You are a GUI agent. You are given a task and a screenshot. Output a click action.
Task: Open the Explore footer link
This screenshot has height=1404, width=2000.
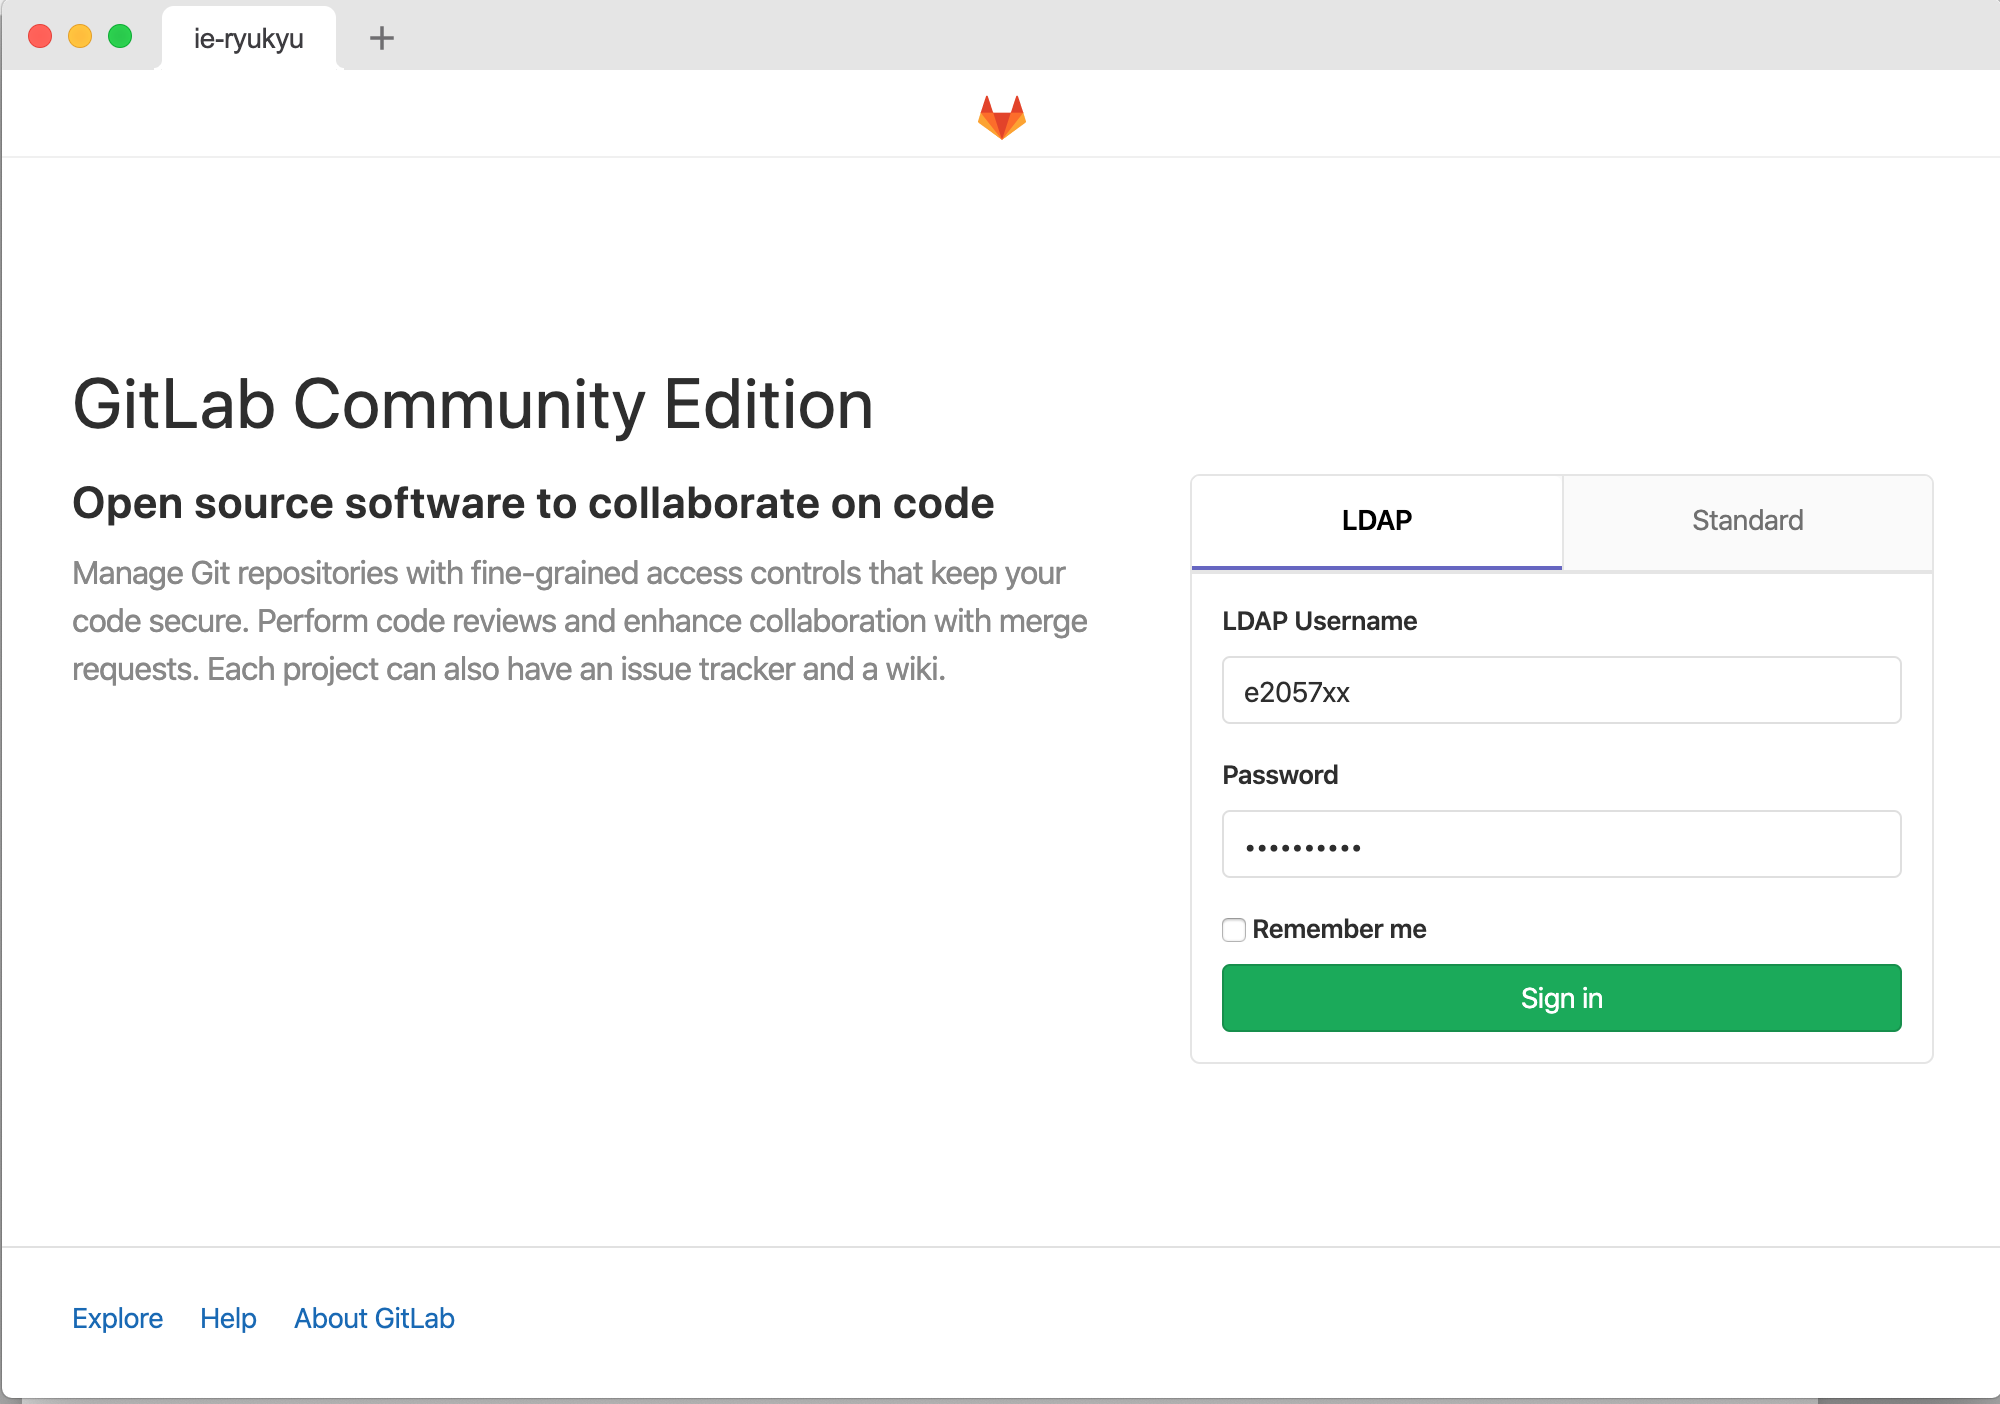coord(117,1318)
